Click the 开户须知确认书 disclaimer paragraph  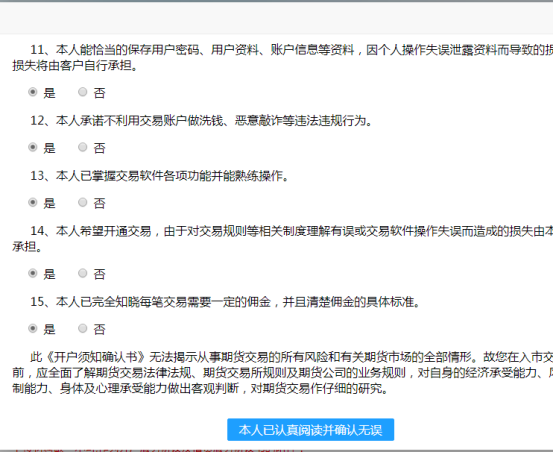283,373
